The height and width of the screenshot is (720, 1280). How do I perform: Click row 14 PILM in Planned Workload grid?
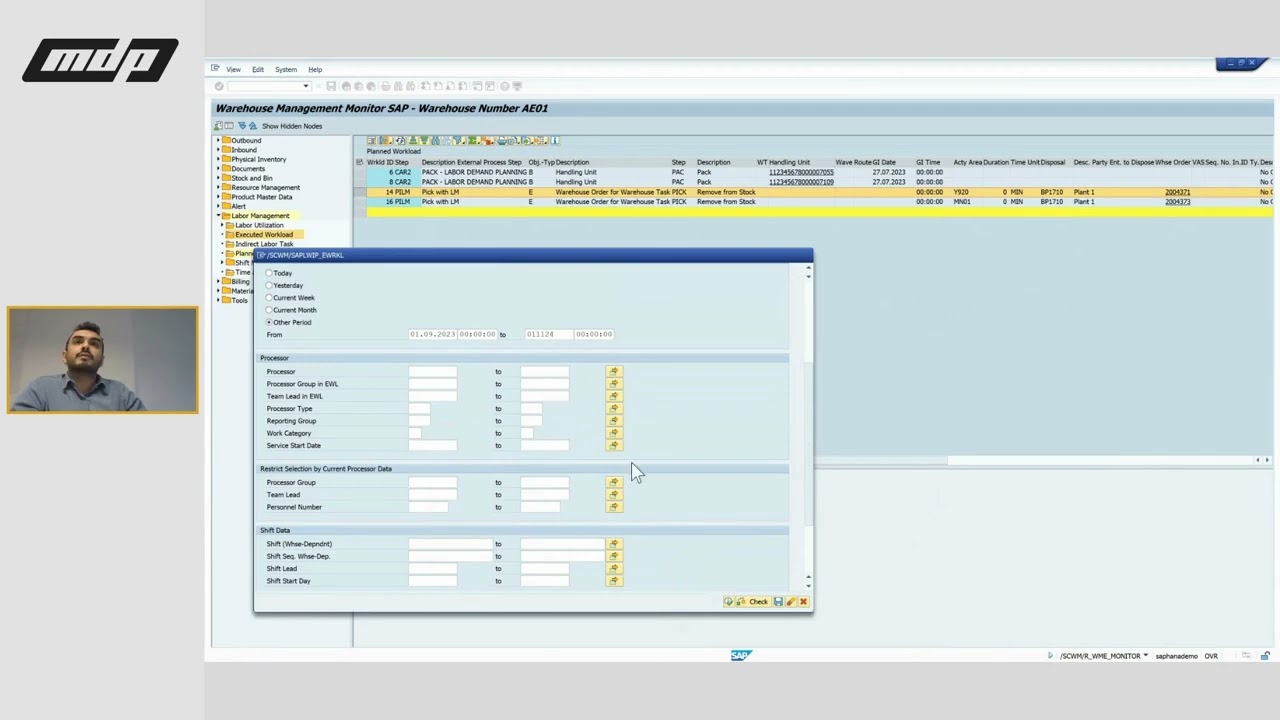(x=812, y=192)
